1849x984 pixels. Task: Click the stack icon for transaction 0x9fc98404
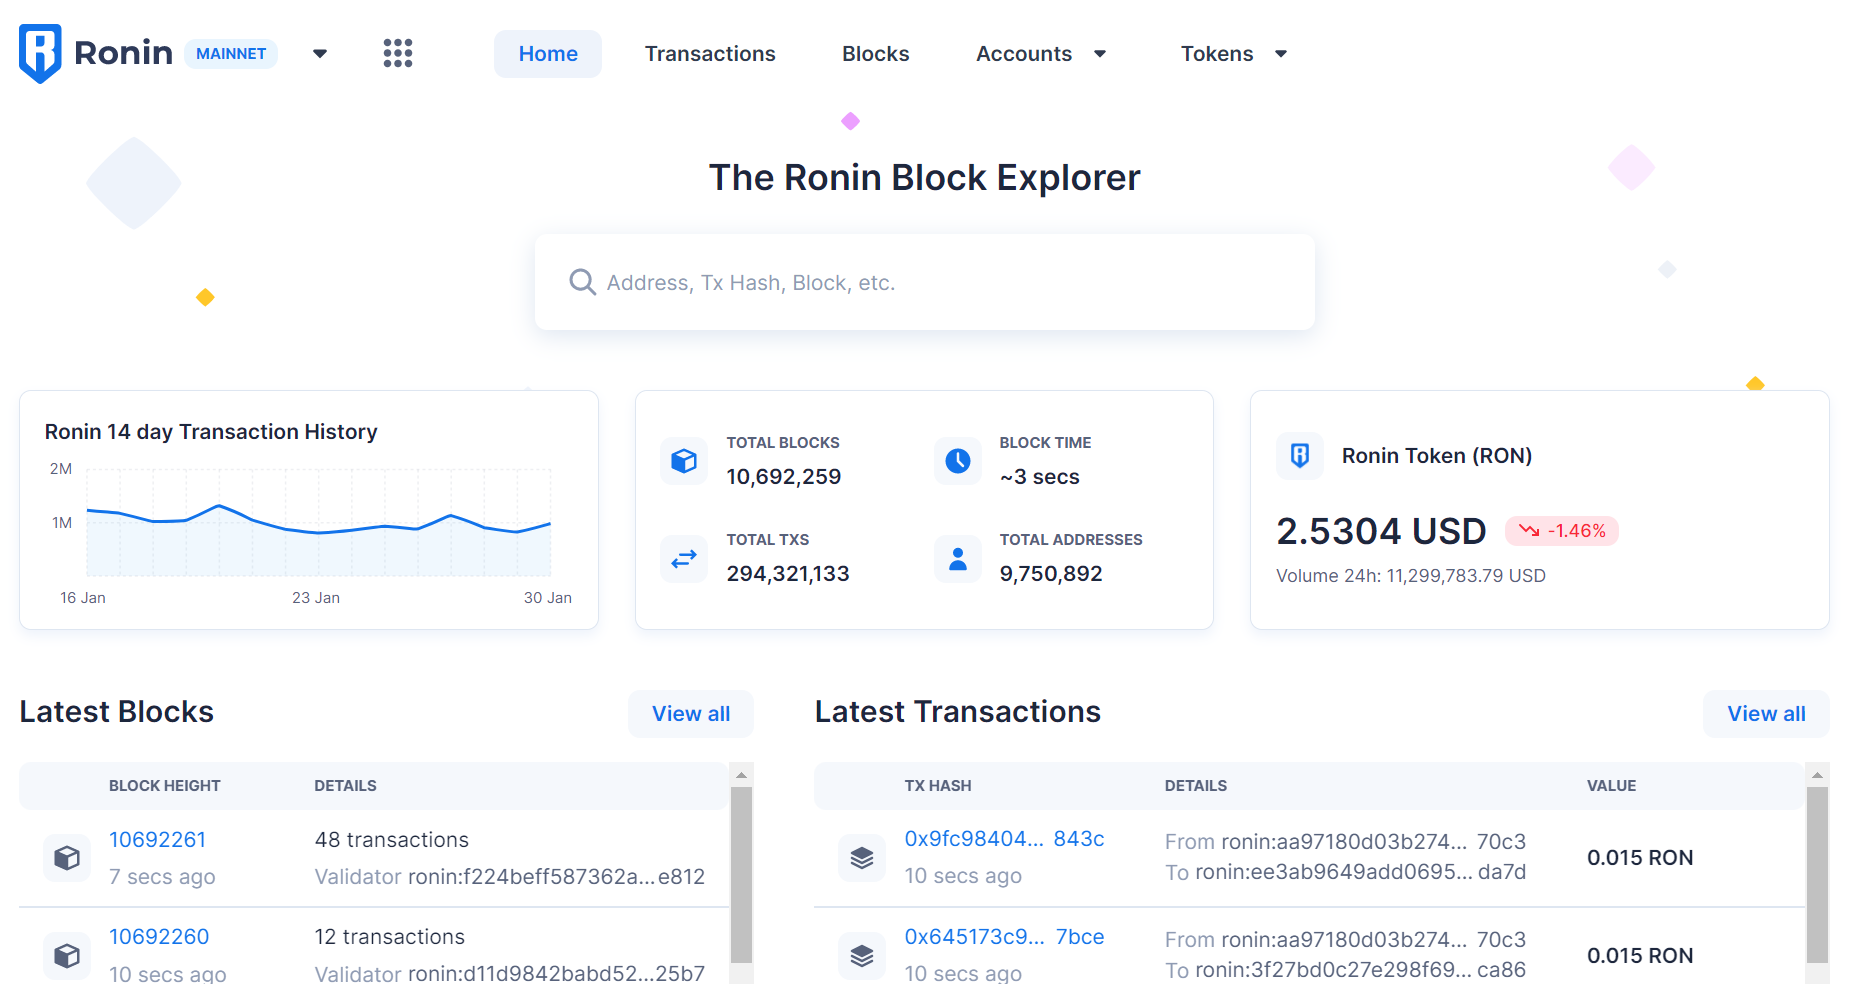[x=861, y=858]
